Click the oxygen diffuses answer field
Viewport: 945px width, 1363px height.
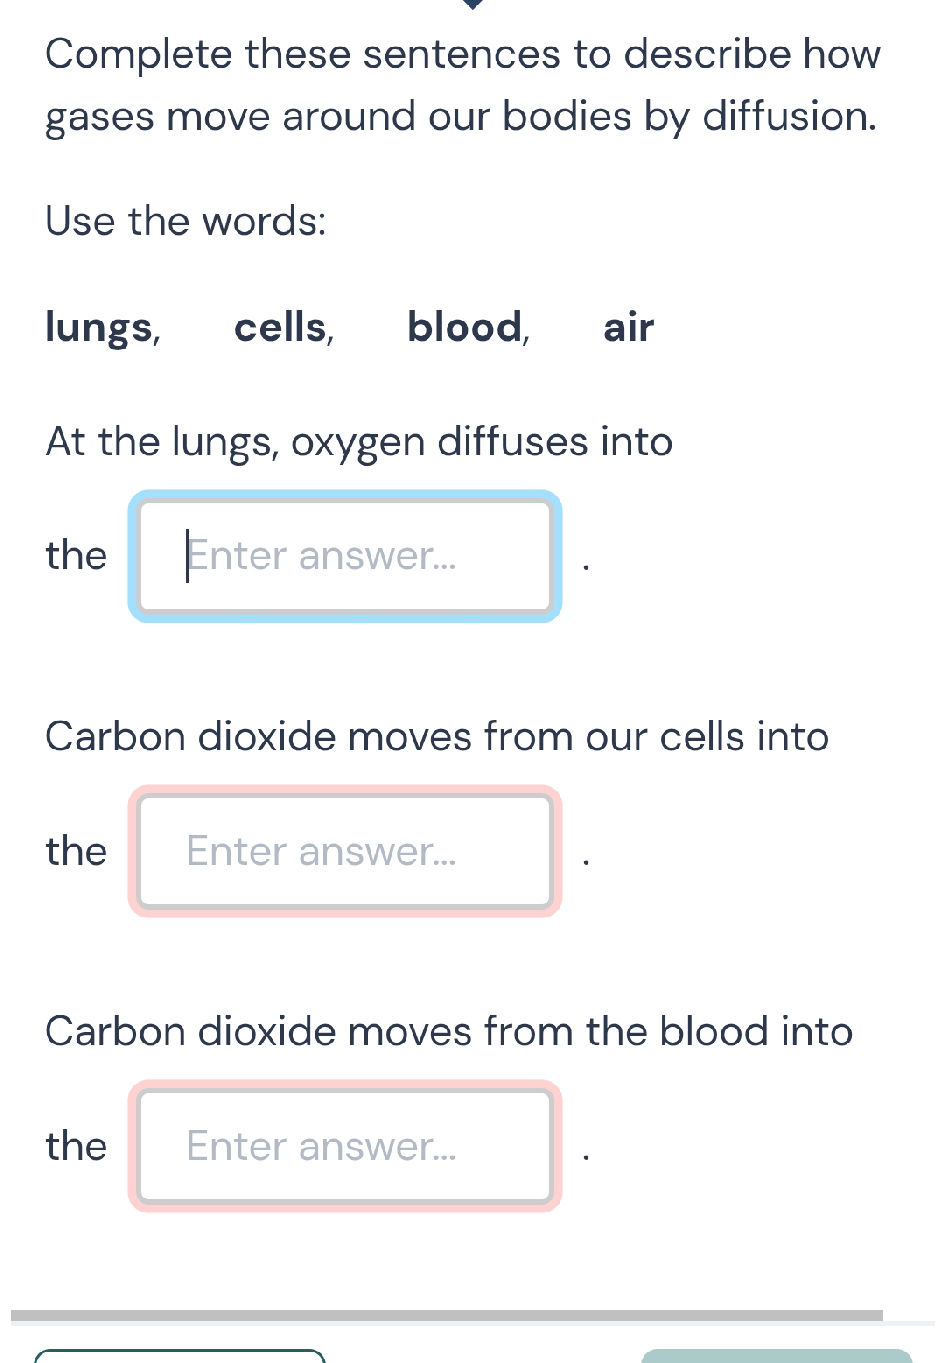point(345,556)
